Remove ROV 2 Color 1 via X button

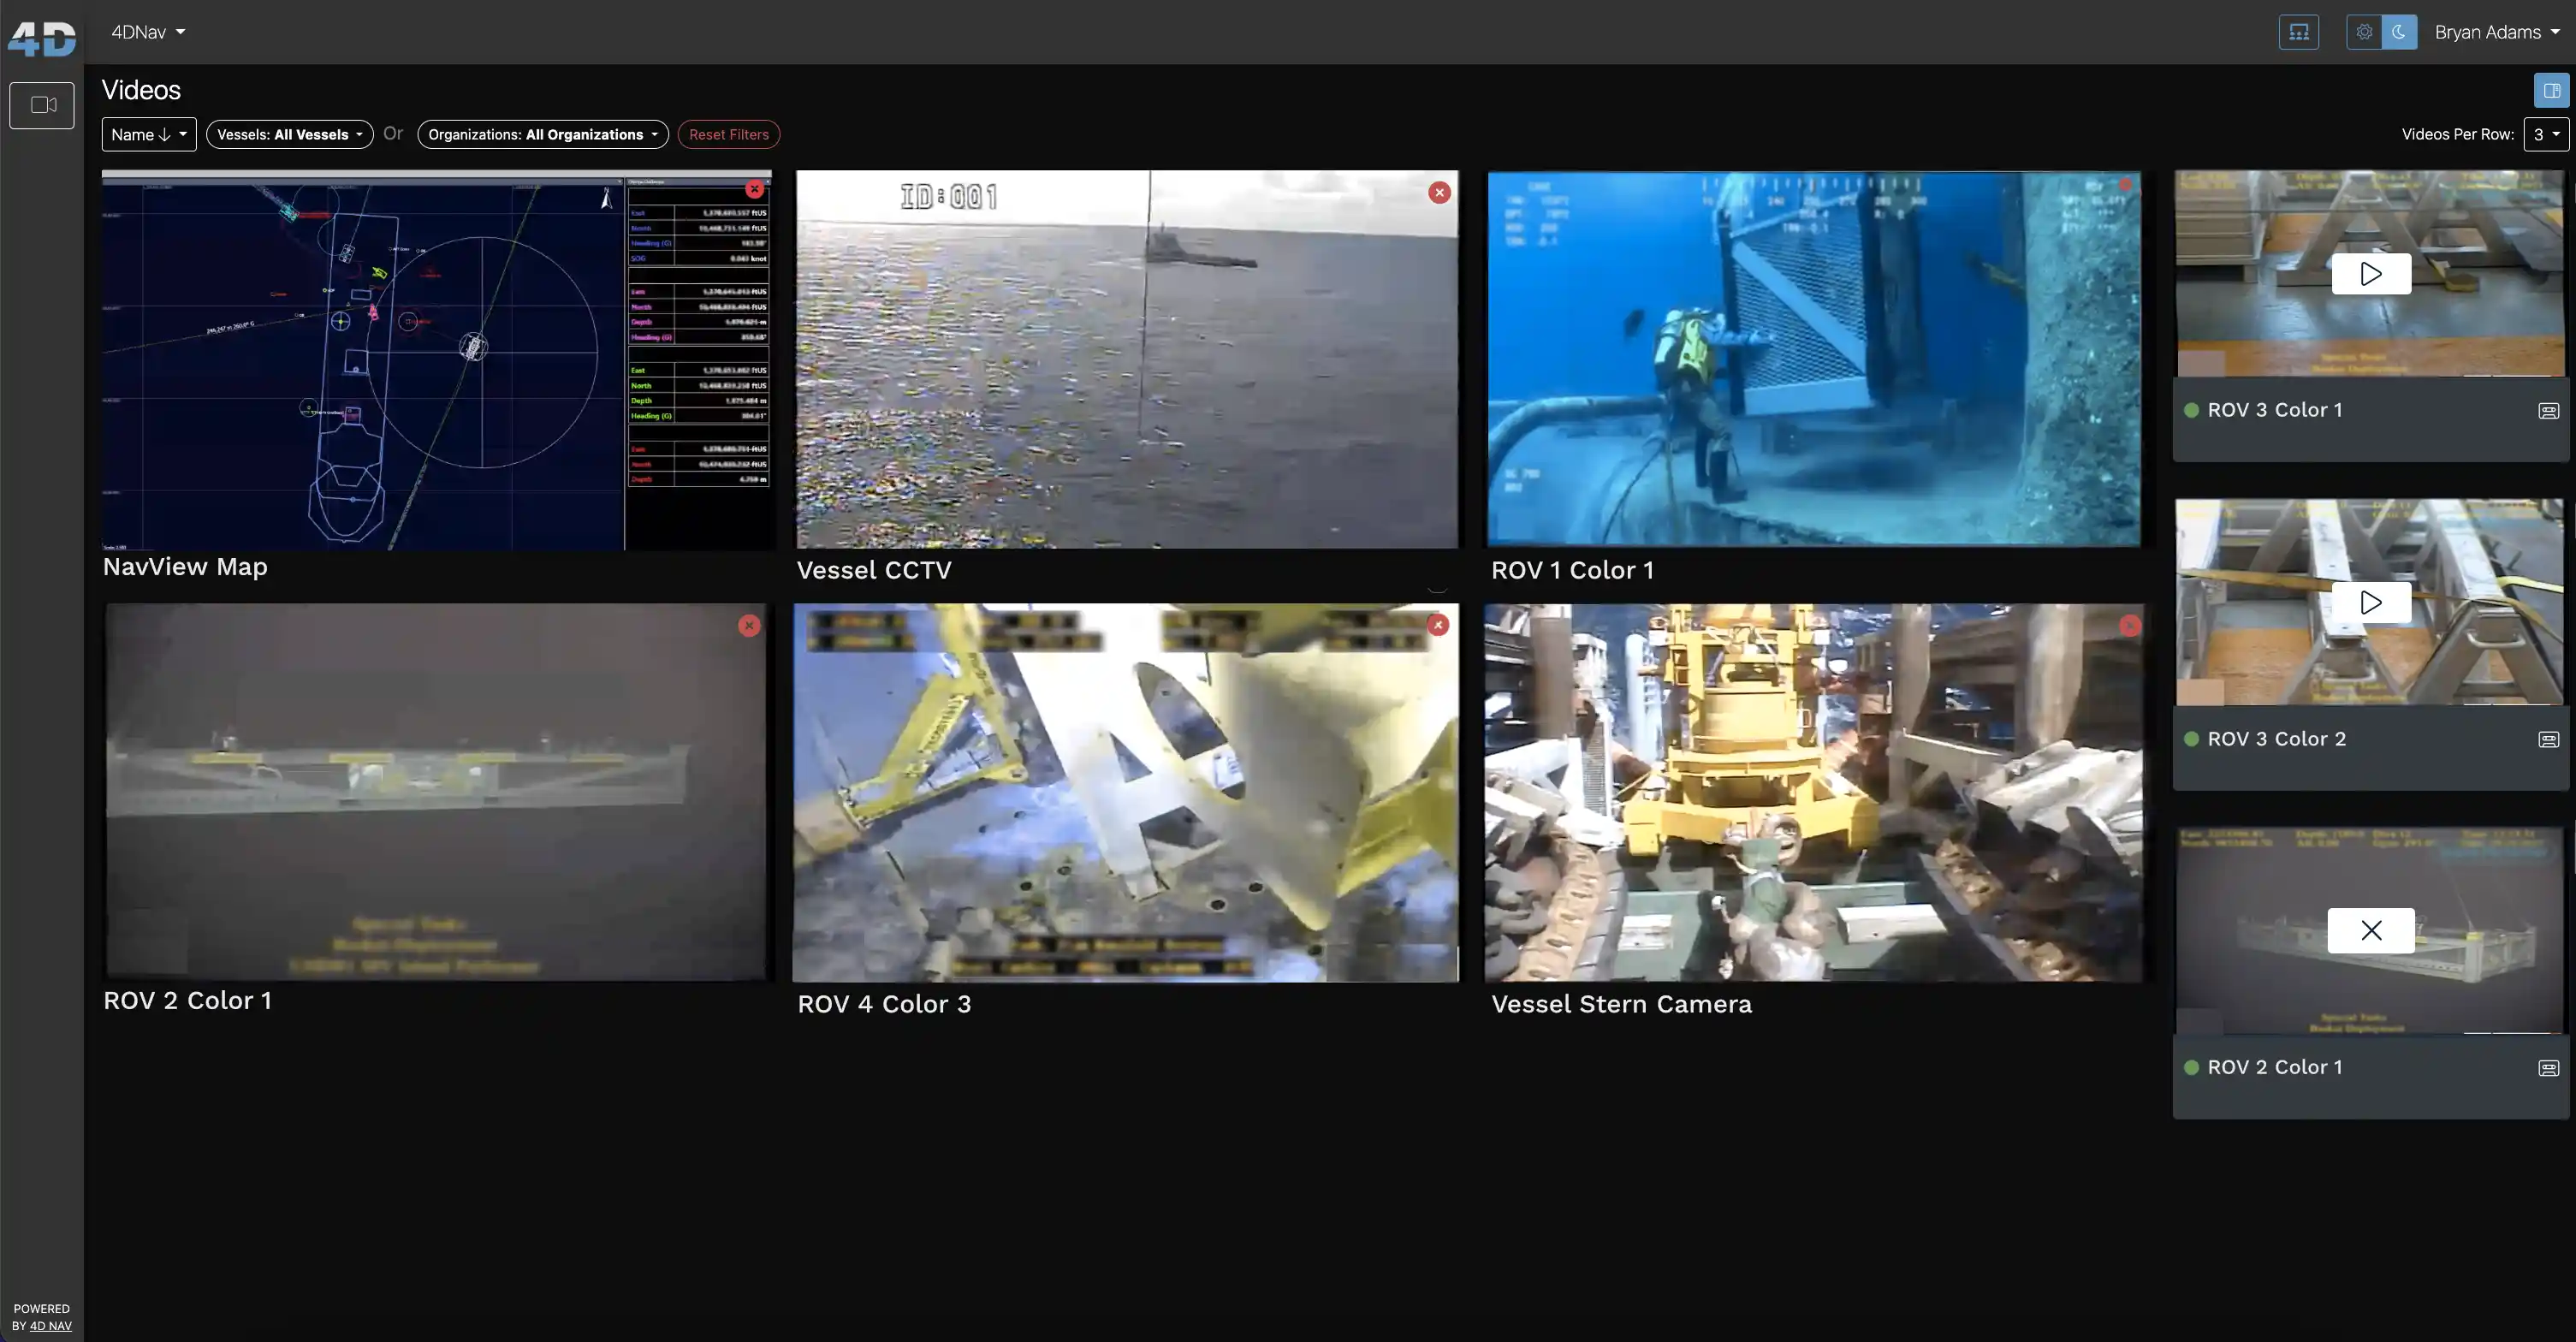pyautogui.click(x=2370, y=930)
